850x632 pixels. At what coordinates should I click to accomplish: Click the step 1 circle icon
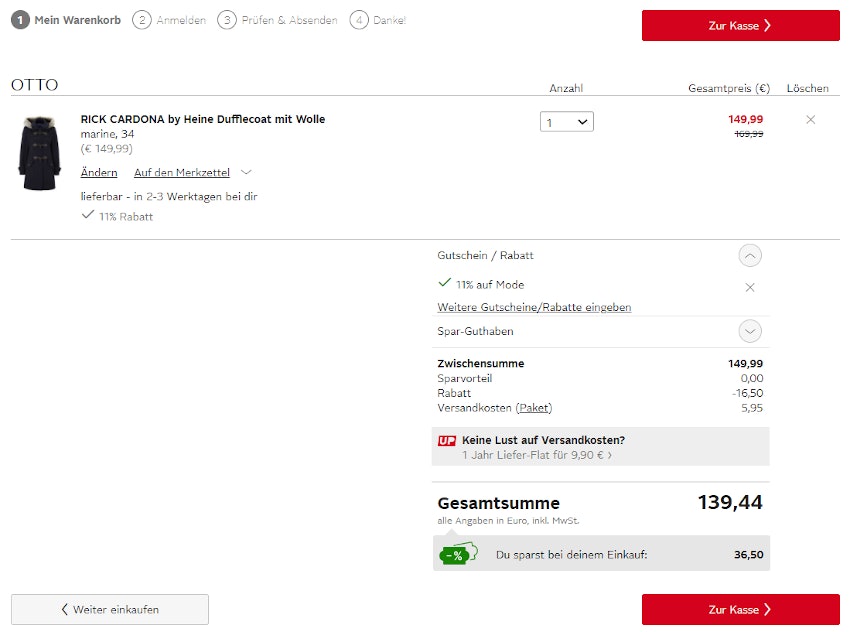(20, 20)
